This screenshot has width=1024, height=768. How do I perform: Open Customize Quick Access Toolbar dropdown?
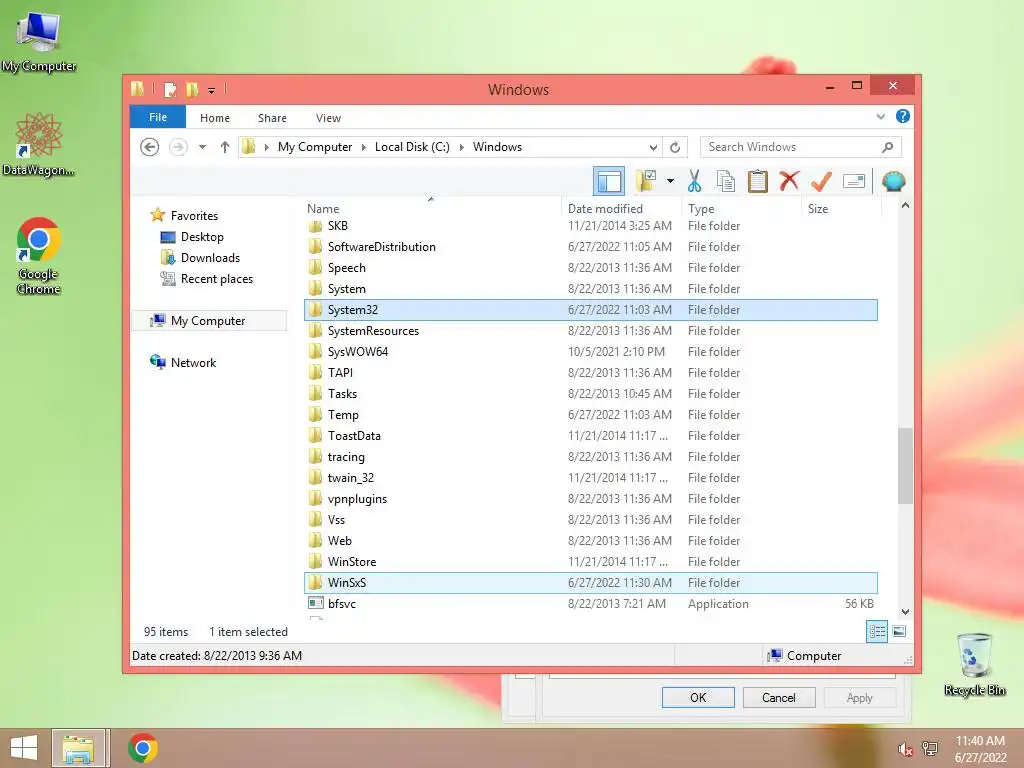[212, 91]
